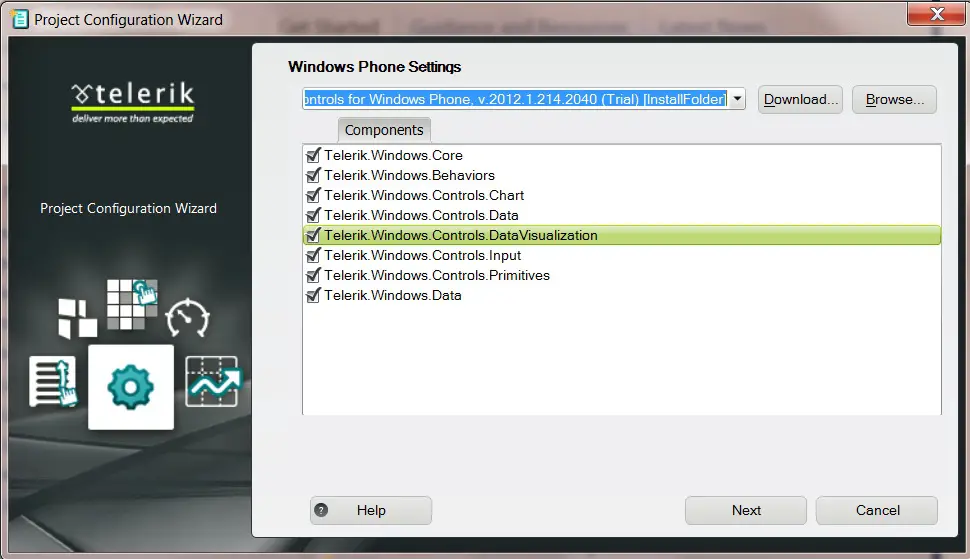Open the controls version dropdown arrow
Viewport: 970px width, 559px height.
(737, 99)
